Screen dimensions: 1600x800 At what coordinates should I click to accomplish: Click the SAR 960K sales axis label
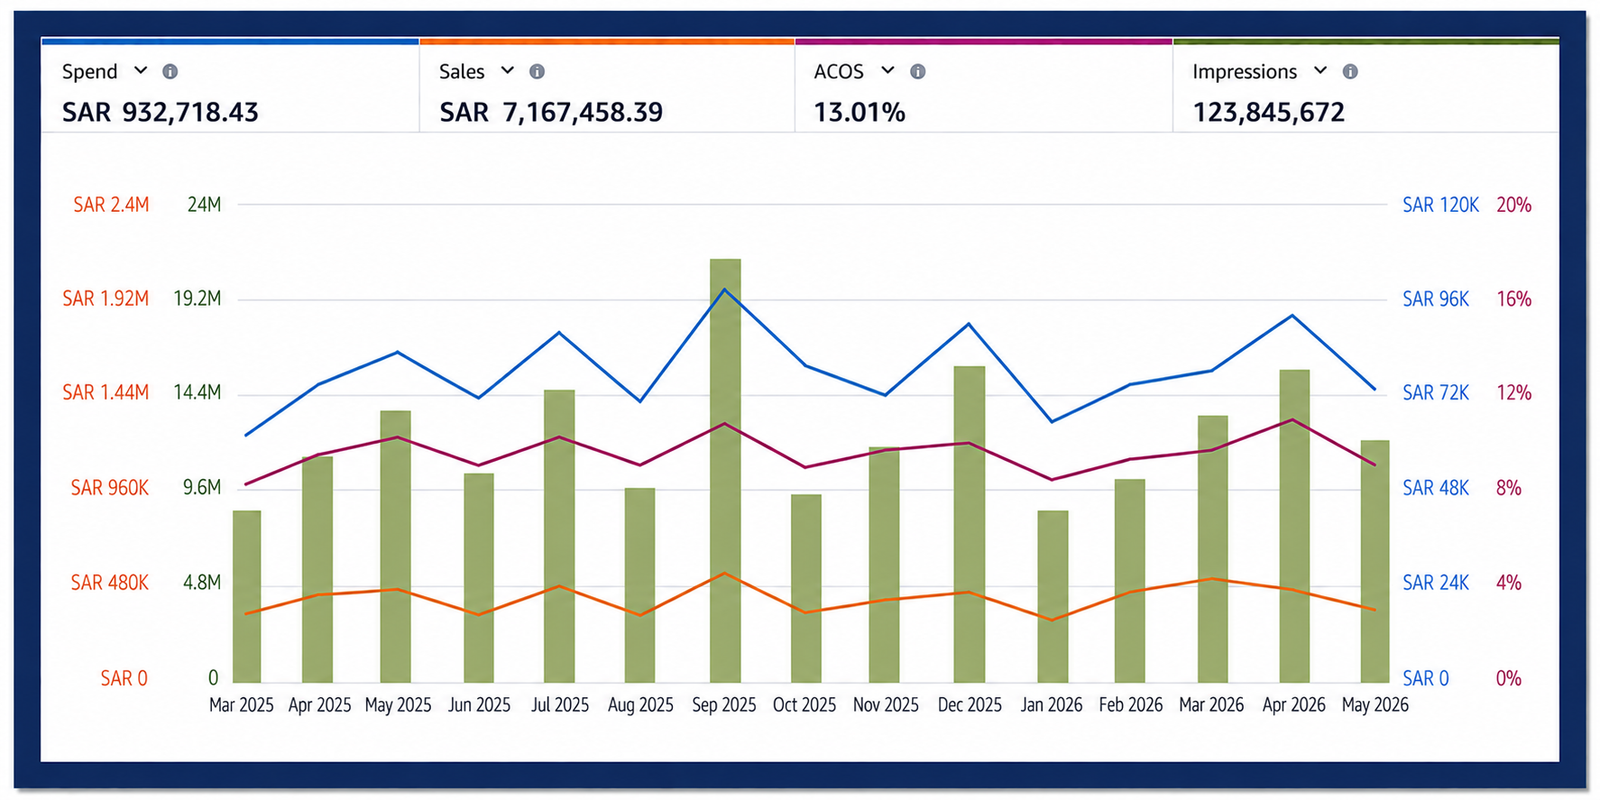(x=110, y=488)
